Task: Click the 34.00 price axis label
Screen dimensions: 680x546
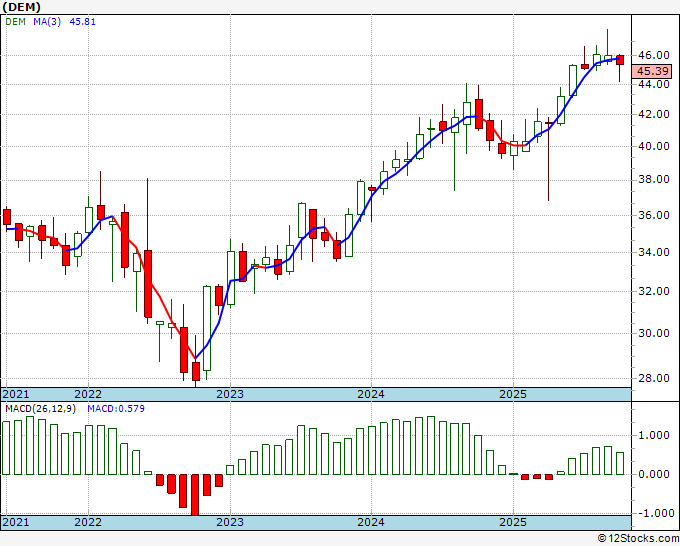Action: (654, 252)
